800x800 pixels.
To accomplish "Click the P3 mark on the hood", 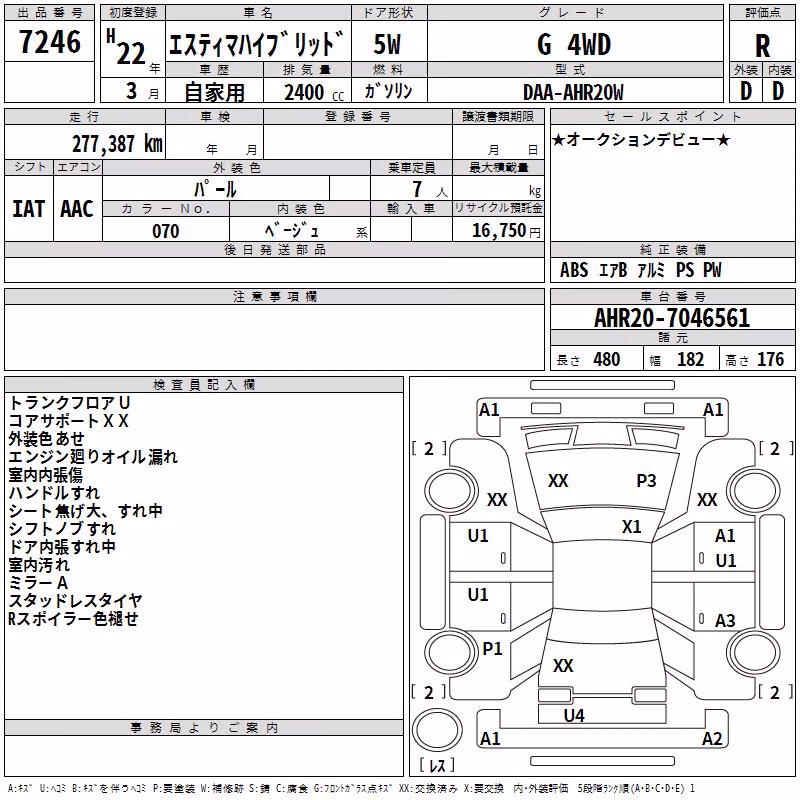I will tap(646, 481).
